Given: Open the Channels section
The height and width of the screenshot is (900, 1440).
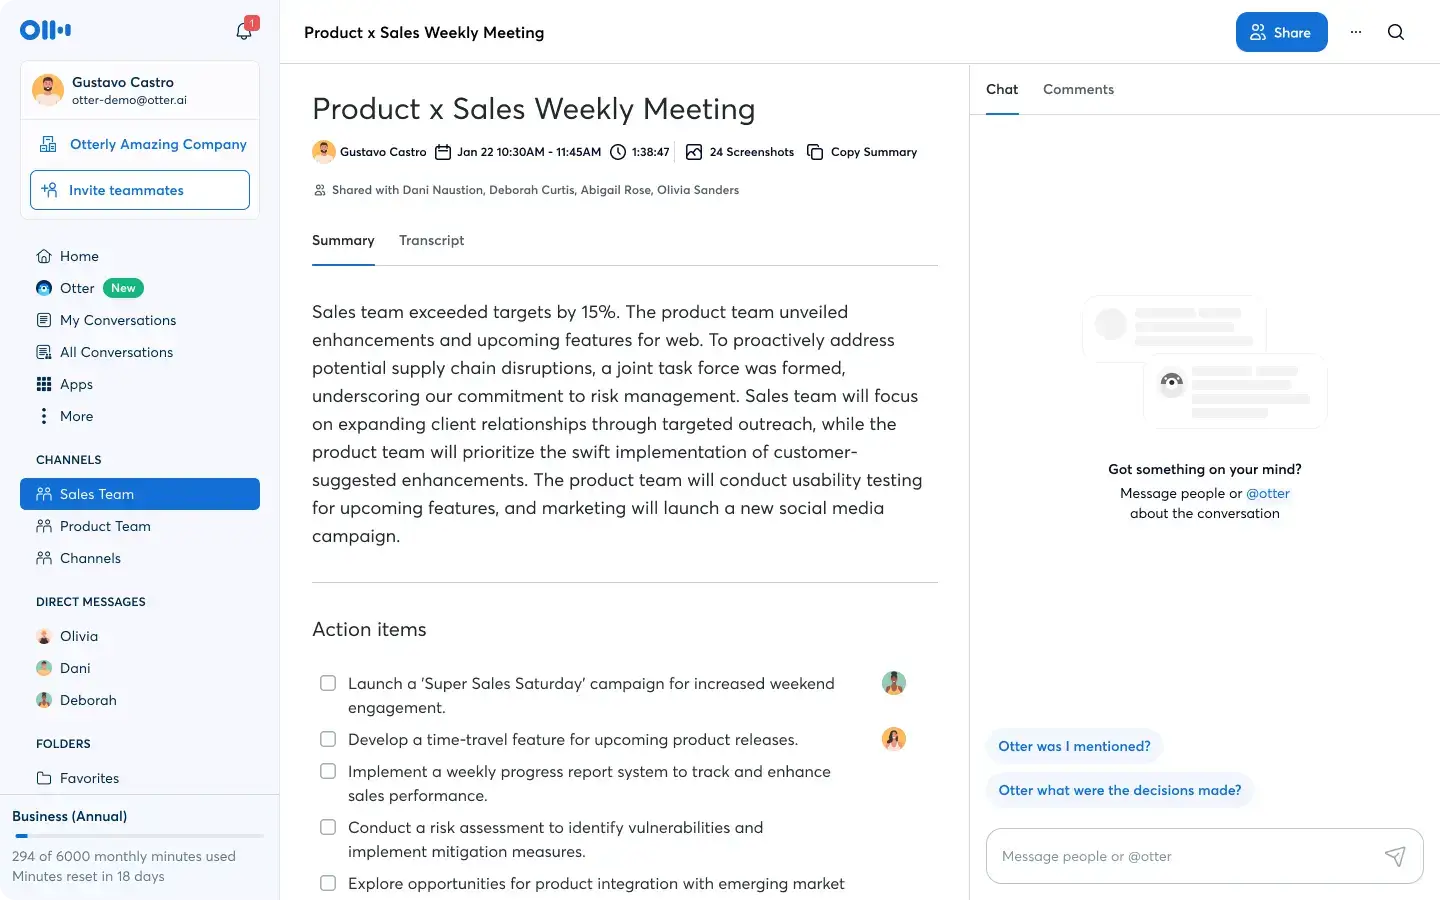Looking at the screenshot, I should pyautogui.click(x=90, y=558).
